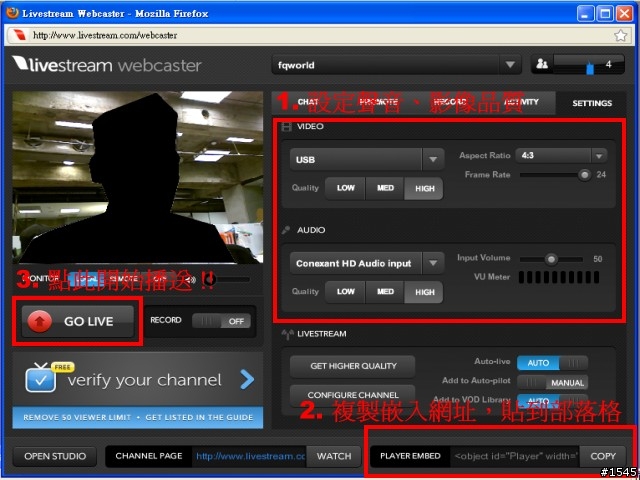Switch to the ACTIVITY tab
This screenshot has height=480, width=640.
point(521,102)
